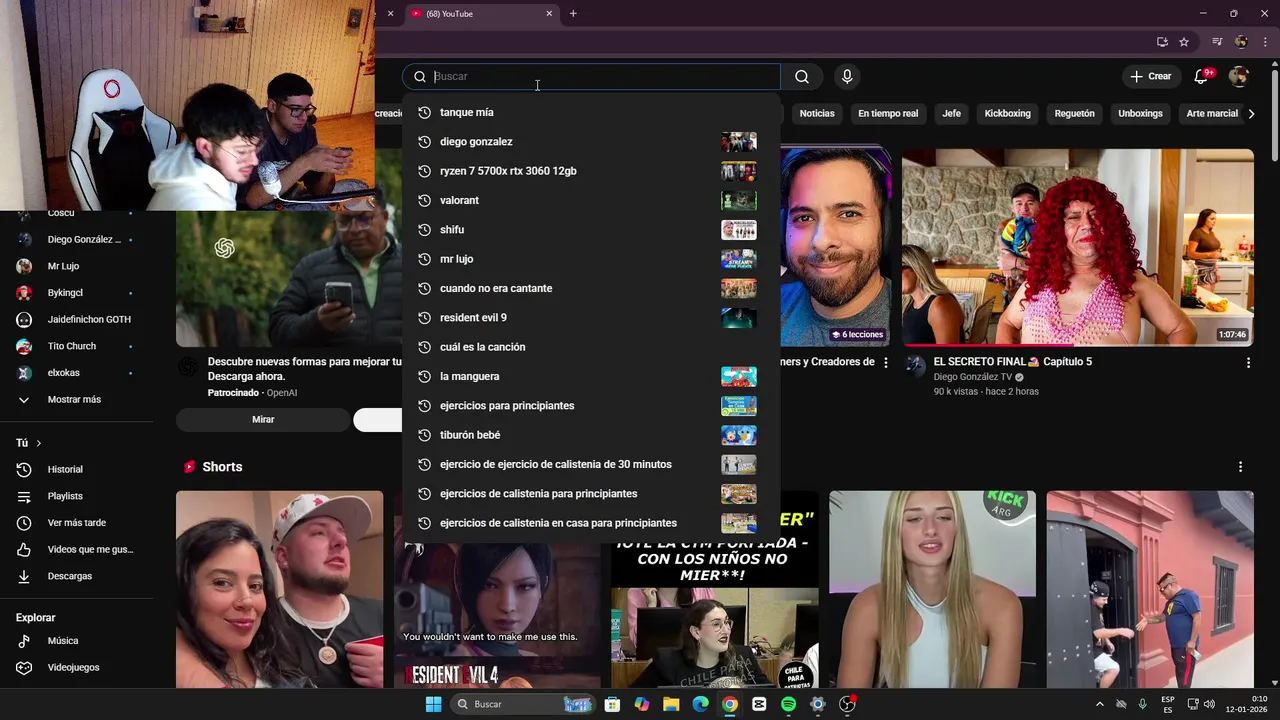
Task: Open YouTube account avatar menu
Action: point(1239,77)
